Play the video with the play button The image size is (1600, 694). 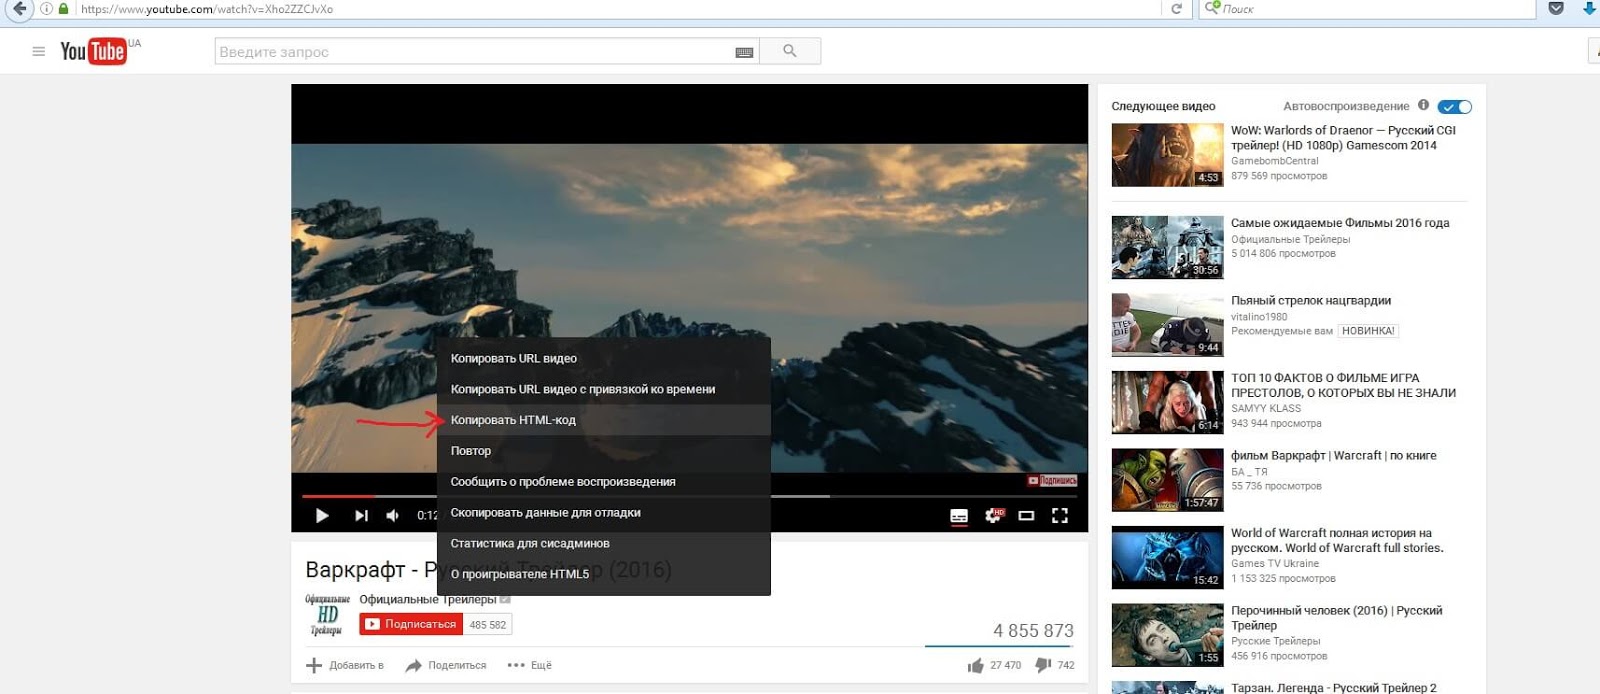pyautogui.click(x=322, y=516)
